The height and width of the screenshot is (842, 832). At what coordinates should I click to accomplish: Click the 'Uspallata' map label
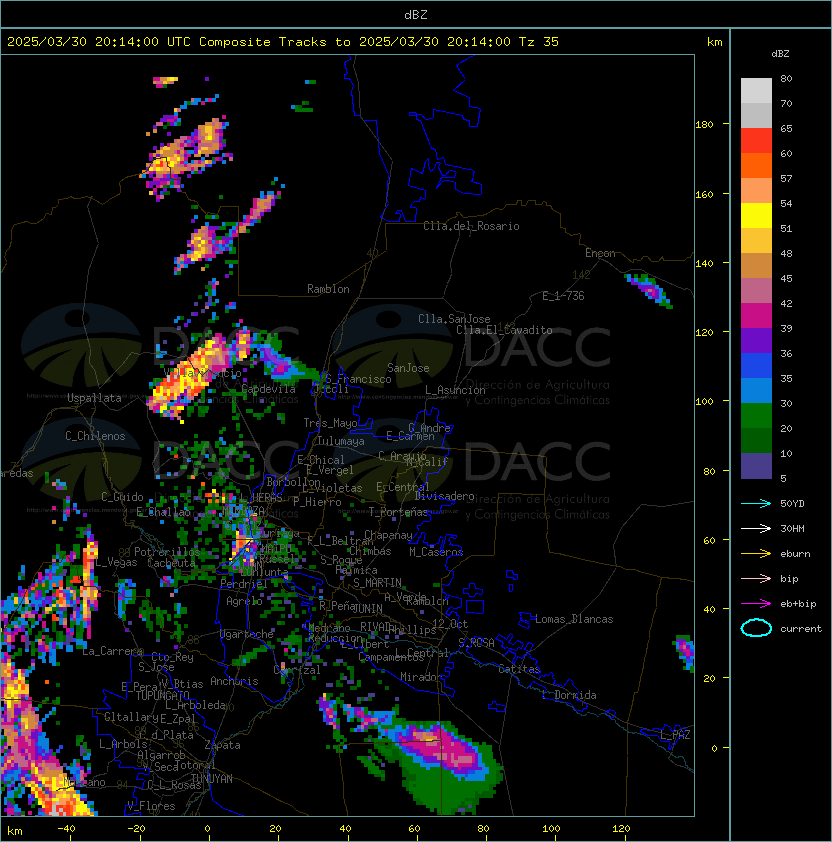(x=94, y=398)
